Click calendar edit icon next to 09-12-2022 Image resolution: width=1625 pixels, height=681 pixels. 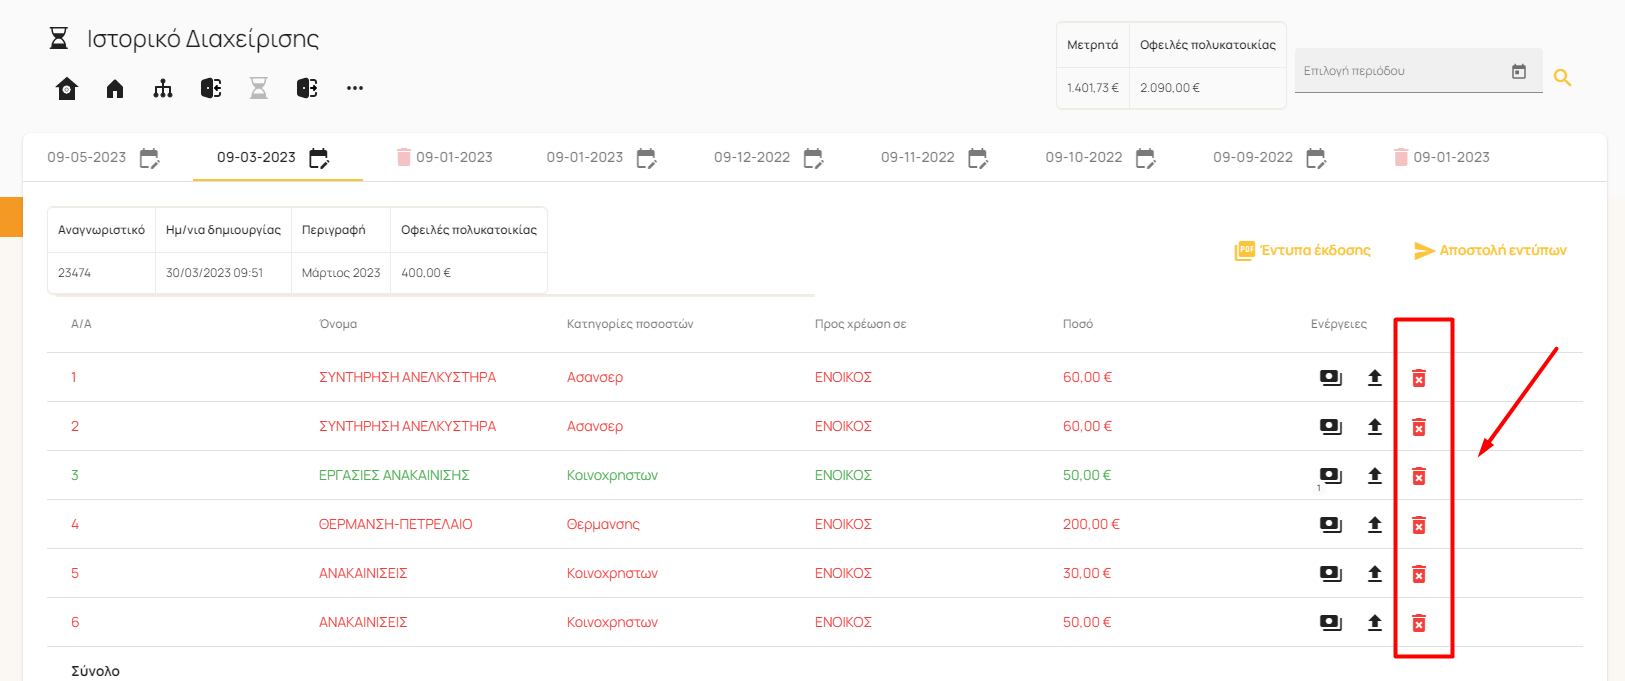click(x=813, y=158)
